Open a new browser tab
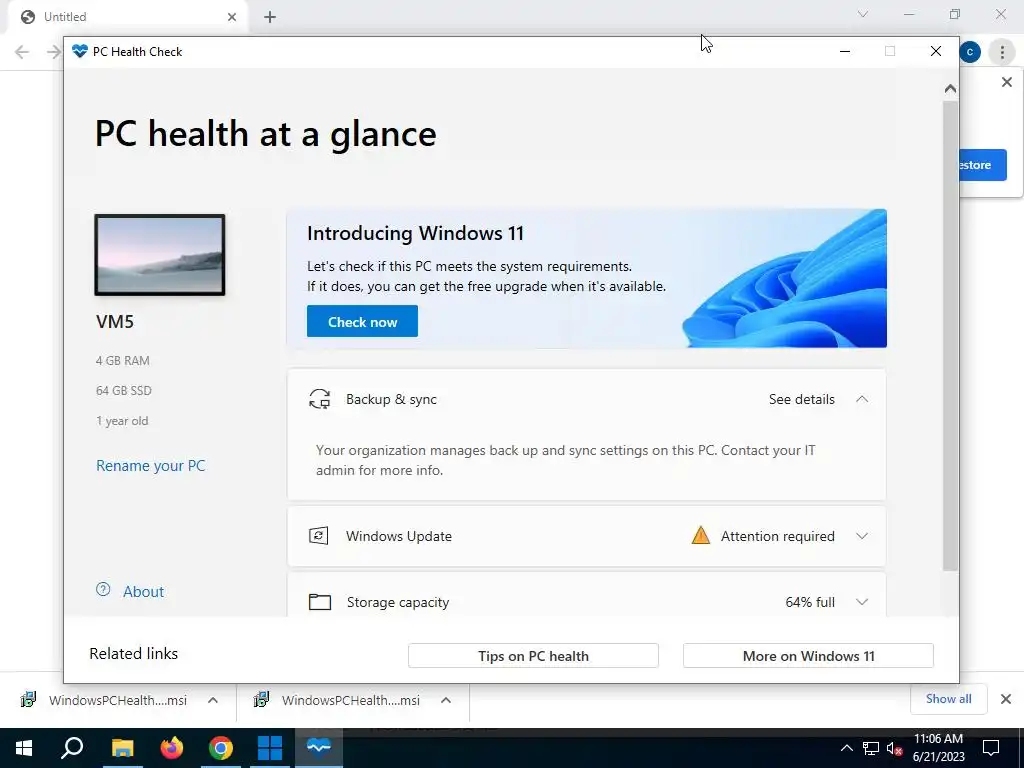 [x=270, y=17]
